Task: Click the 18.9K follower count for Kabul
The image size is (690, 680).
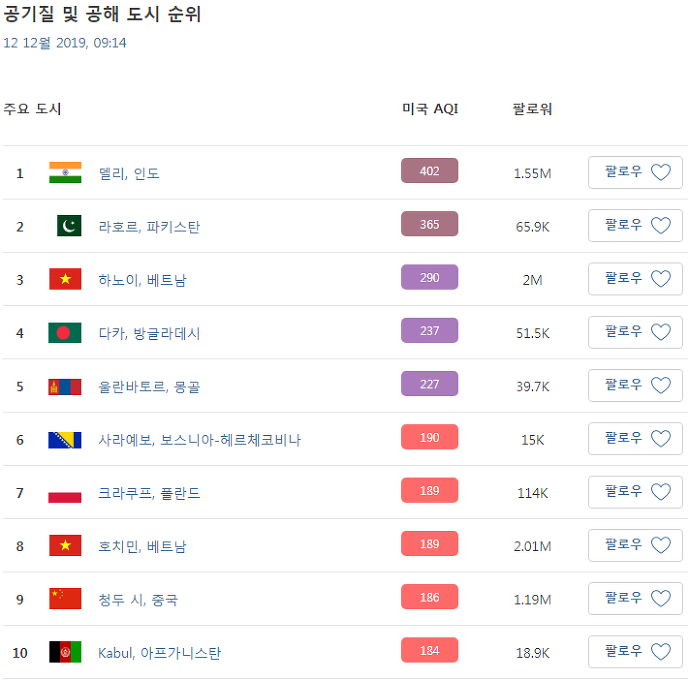Action: point(532,653)
